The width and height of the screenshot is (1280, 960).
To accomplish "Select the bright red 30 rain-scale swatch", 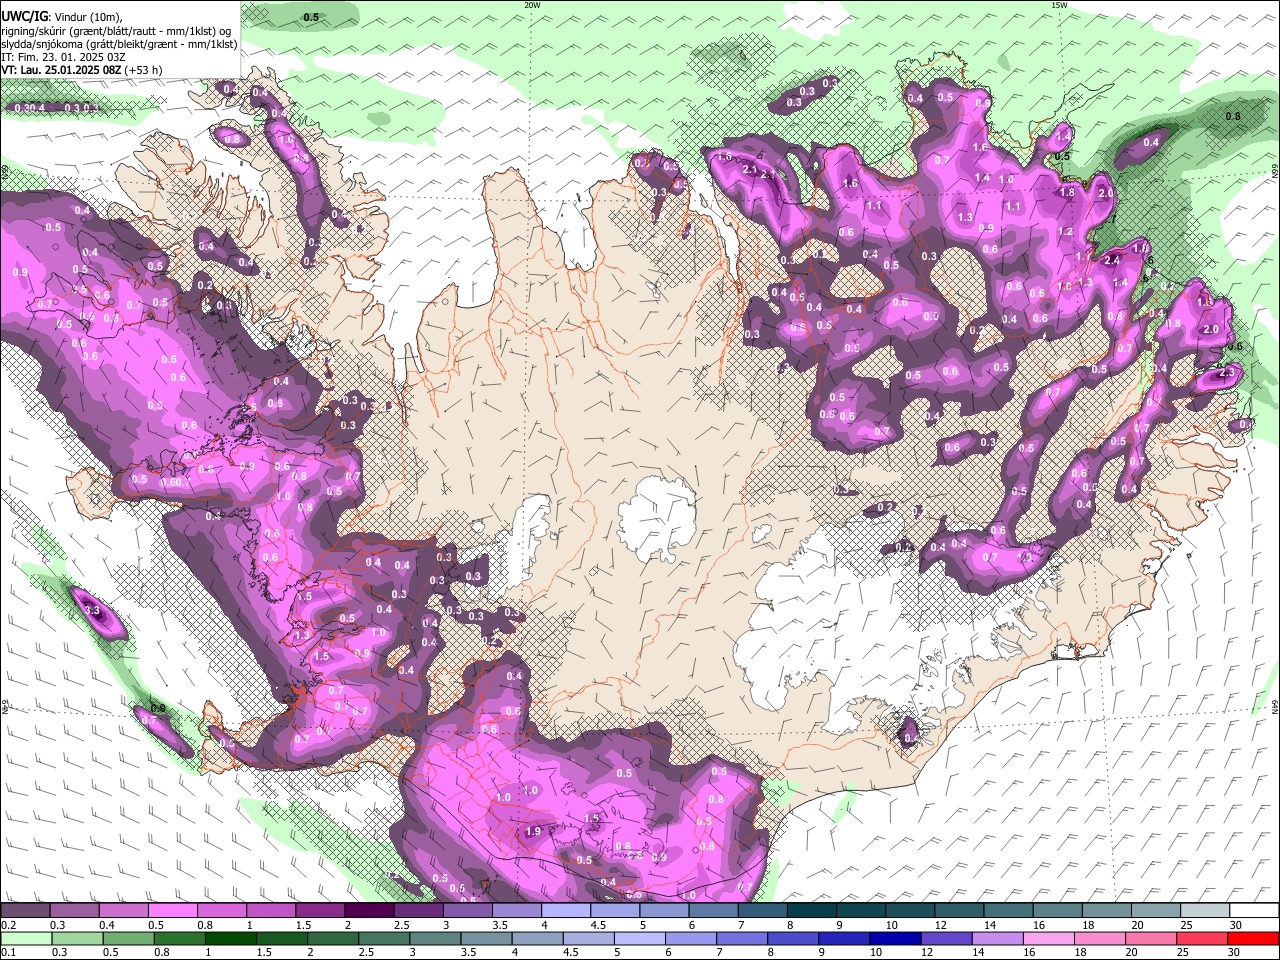I will click(x=1253, y=938).
